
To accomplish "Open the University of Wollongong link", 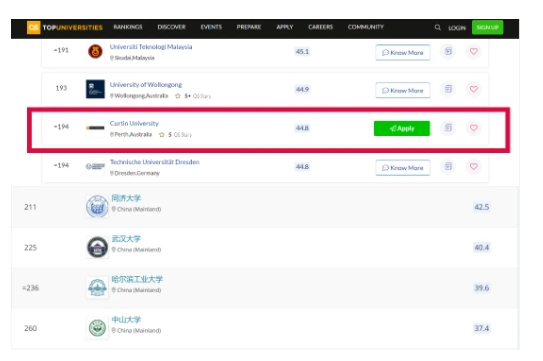I will (146, 85).
